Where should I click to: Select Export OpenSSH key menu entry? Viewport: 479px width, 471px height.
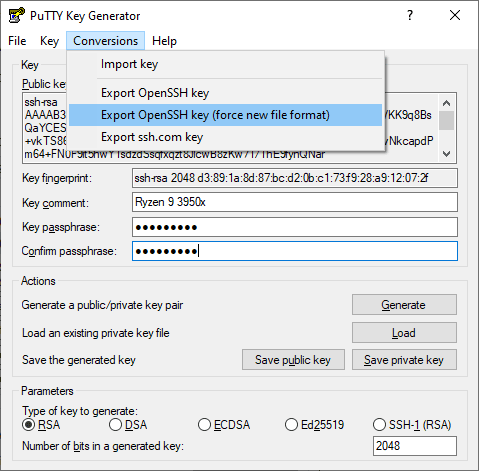pyautogui.click(x=225, y=93)
